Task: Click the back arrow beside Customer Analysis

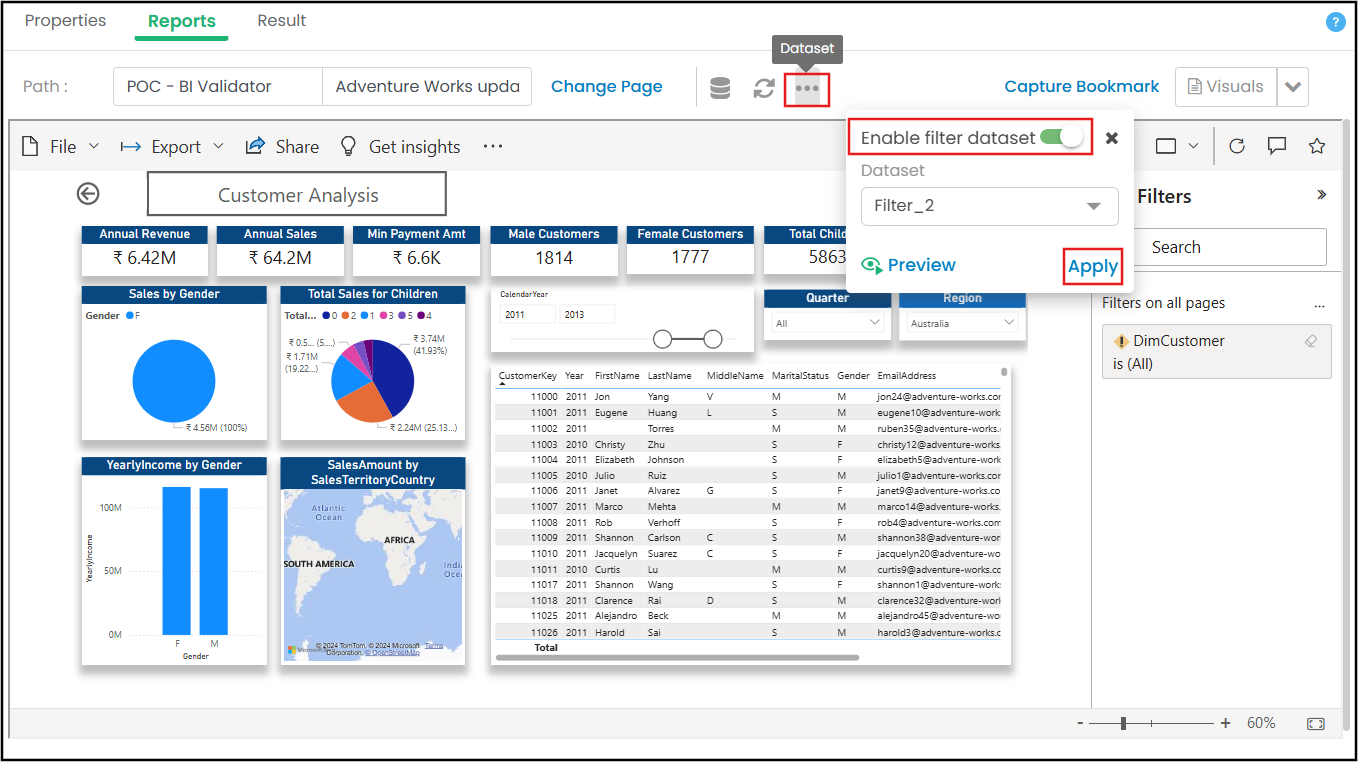Action: [88, 194]
